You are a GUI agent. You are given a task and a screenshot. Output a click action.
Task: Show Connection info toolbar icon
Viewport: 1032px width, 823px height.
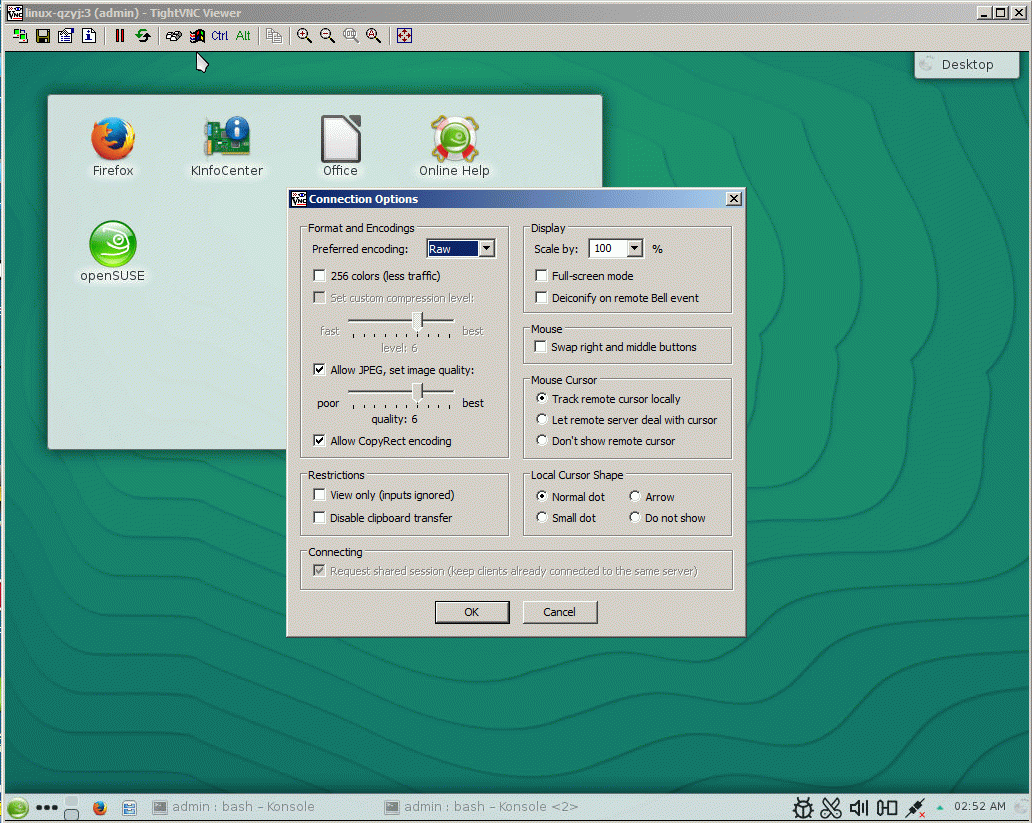[89, 36]
